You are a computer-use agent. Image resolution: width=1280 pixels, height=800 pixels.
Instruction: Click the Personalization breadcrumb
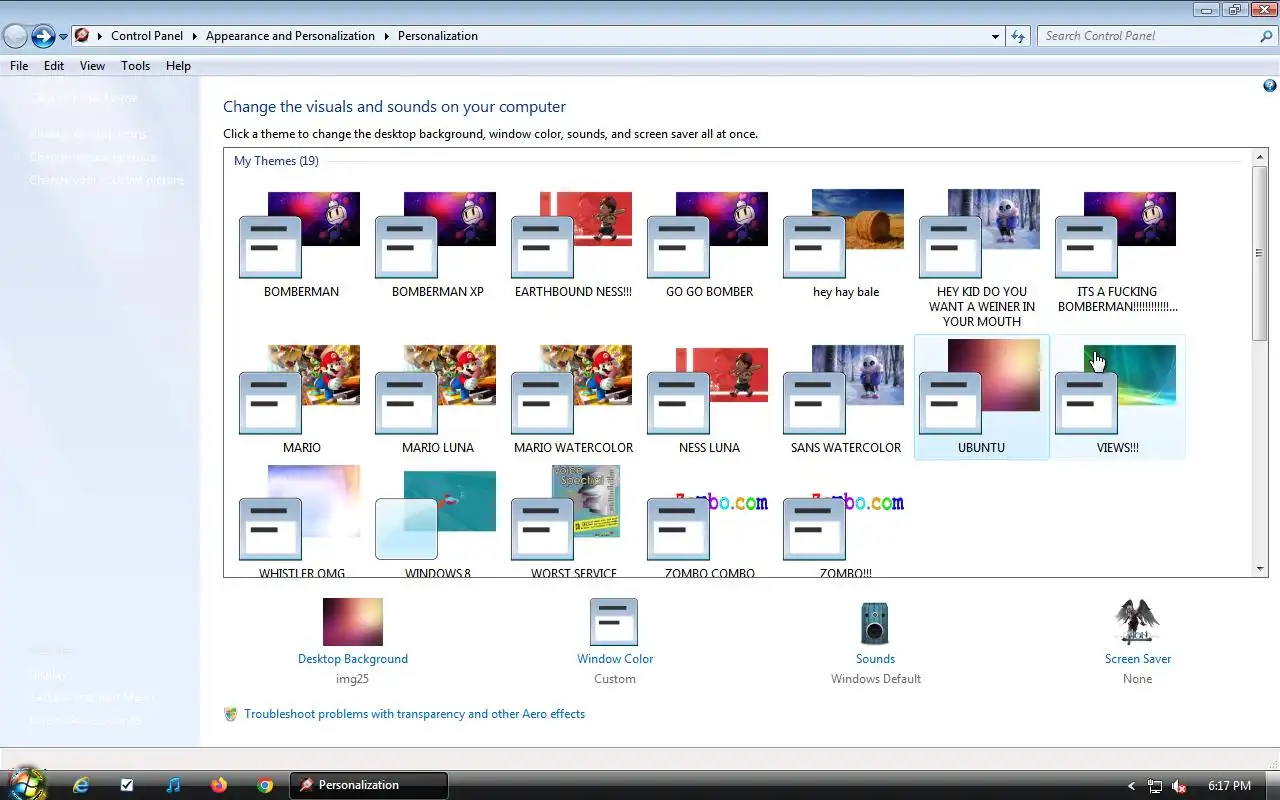click(438, 36)
